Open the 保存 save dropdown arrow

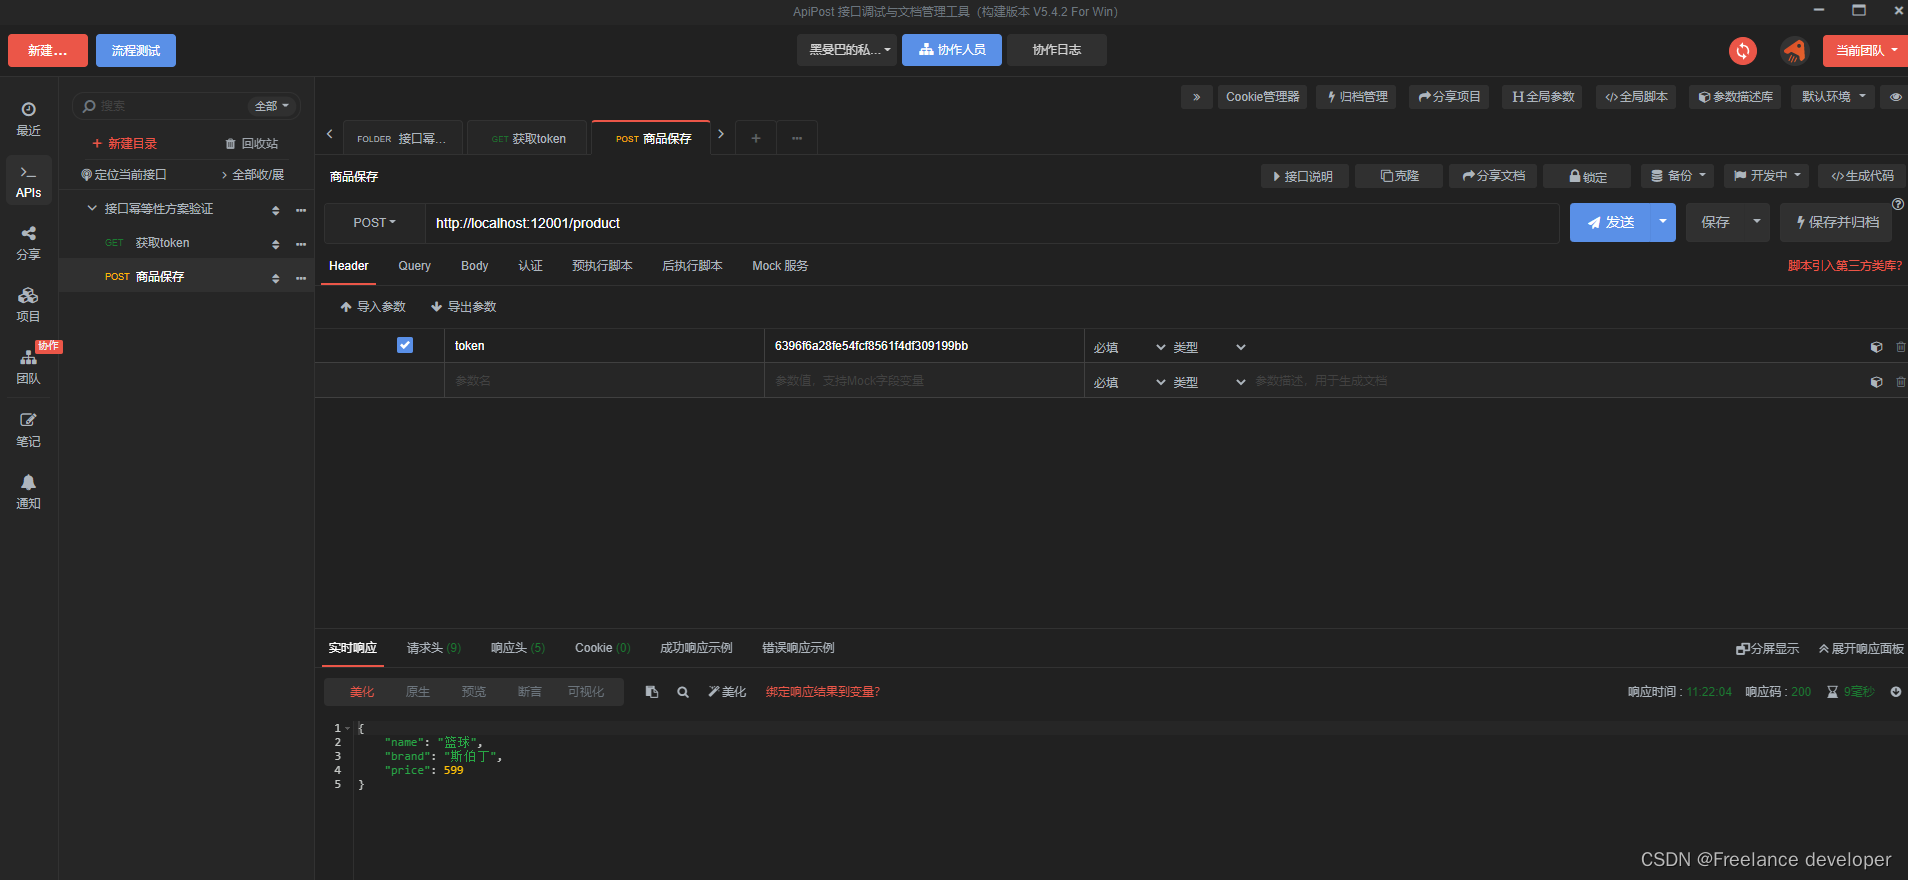coord(1757,222)
